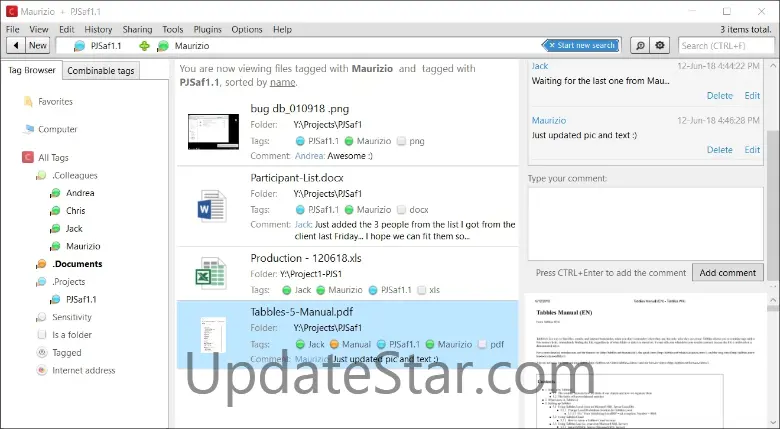Select the Participant-List.docx file name
780x429 pixels.
click(x=296, y=178)
